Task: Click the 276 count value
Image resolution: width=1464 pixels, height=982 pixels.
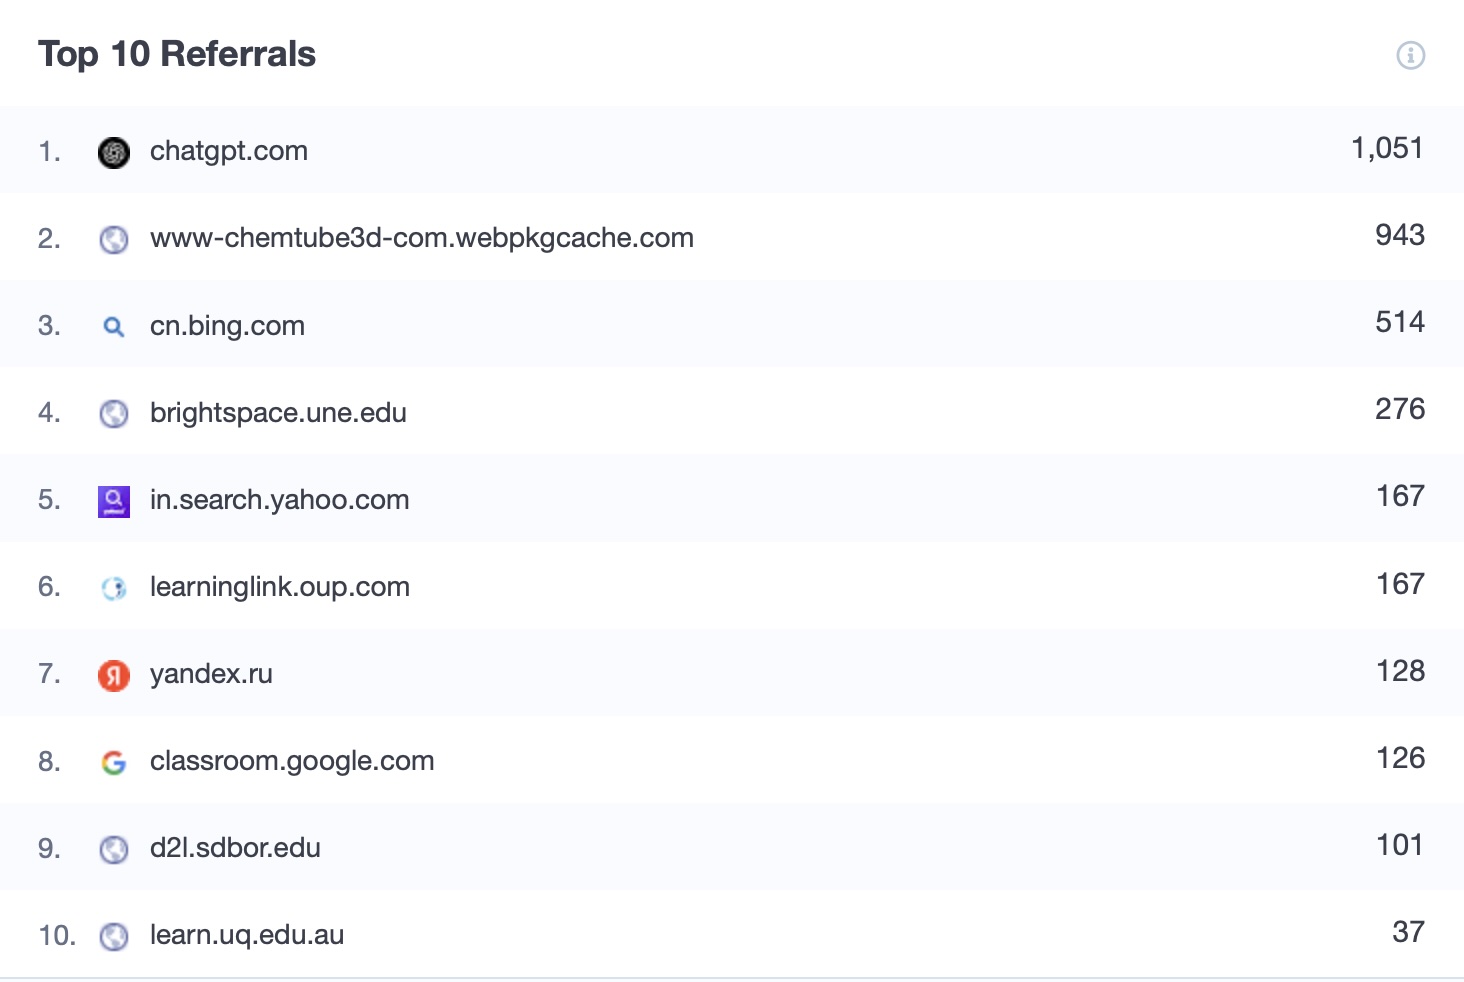Action: [1400, 409]
